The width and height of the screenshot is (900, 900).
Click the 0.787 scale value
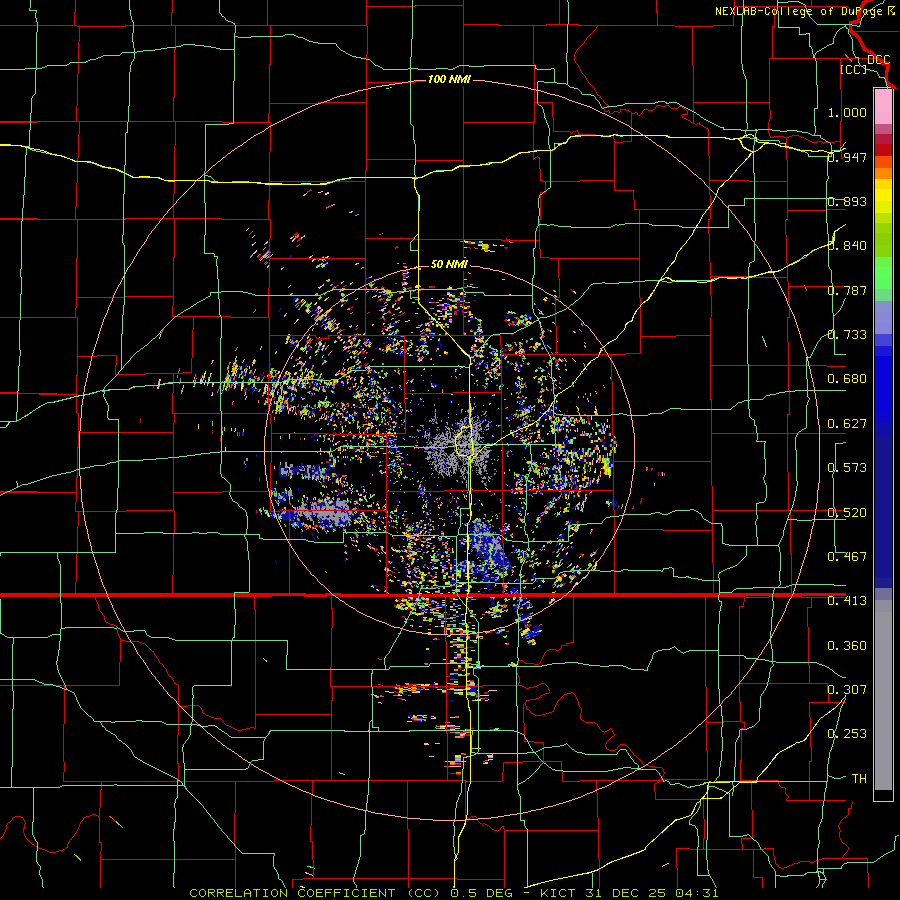(x=847, y=290)
